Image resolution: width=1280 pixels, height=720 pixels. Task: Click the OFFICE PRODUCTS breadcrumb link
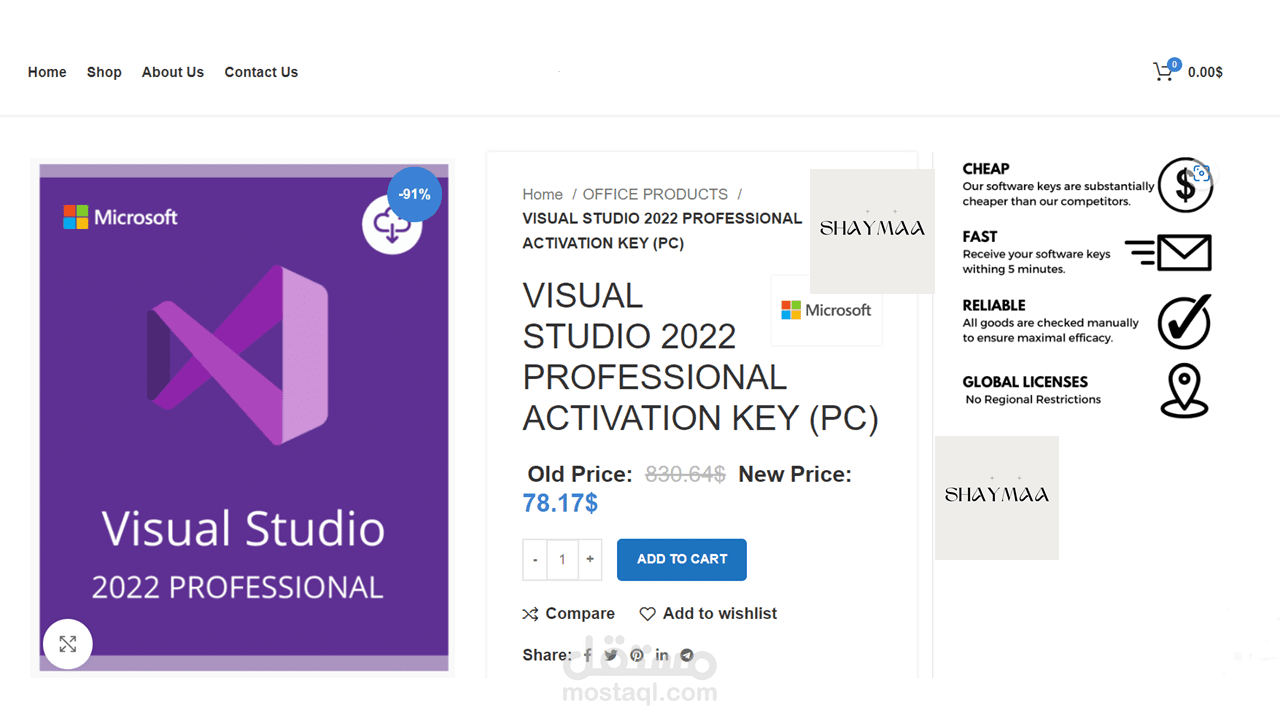click(x=655, y=194)
